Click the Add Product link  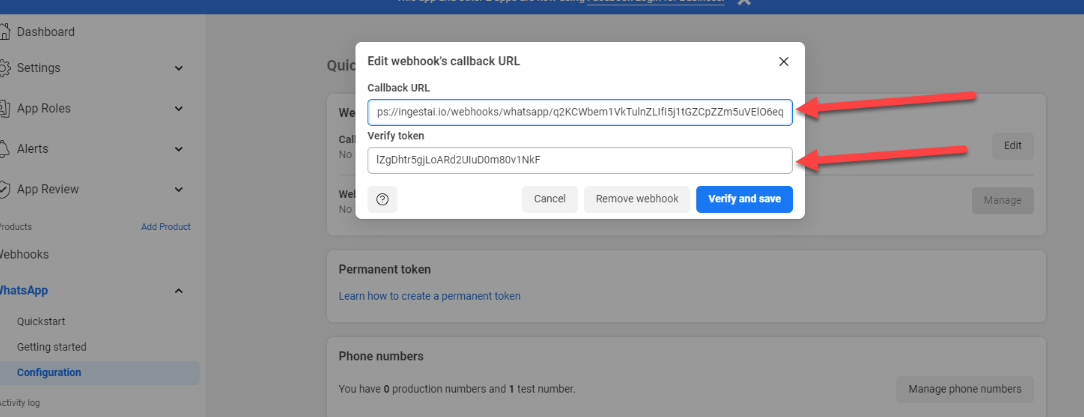(166, 227)
